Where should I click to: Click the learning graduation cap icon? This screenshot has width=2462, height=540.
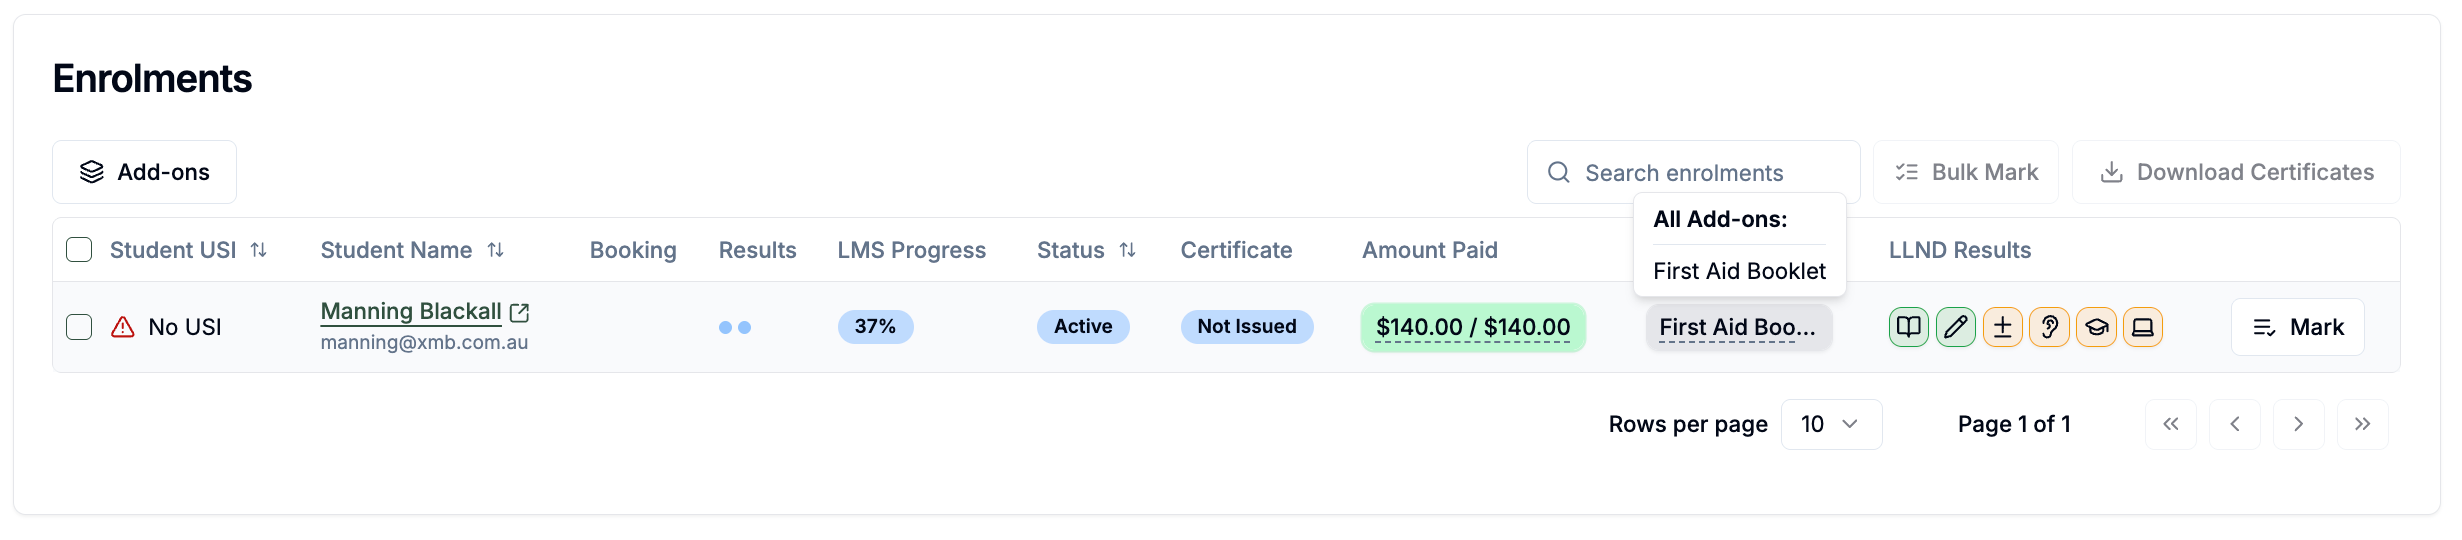[2096, 327]
